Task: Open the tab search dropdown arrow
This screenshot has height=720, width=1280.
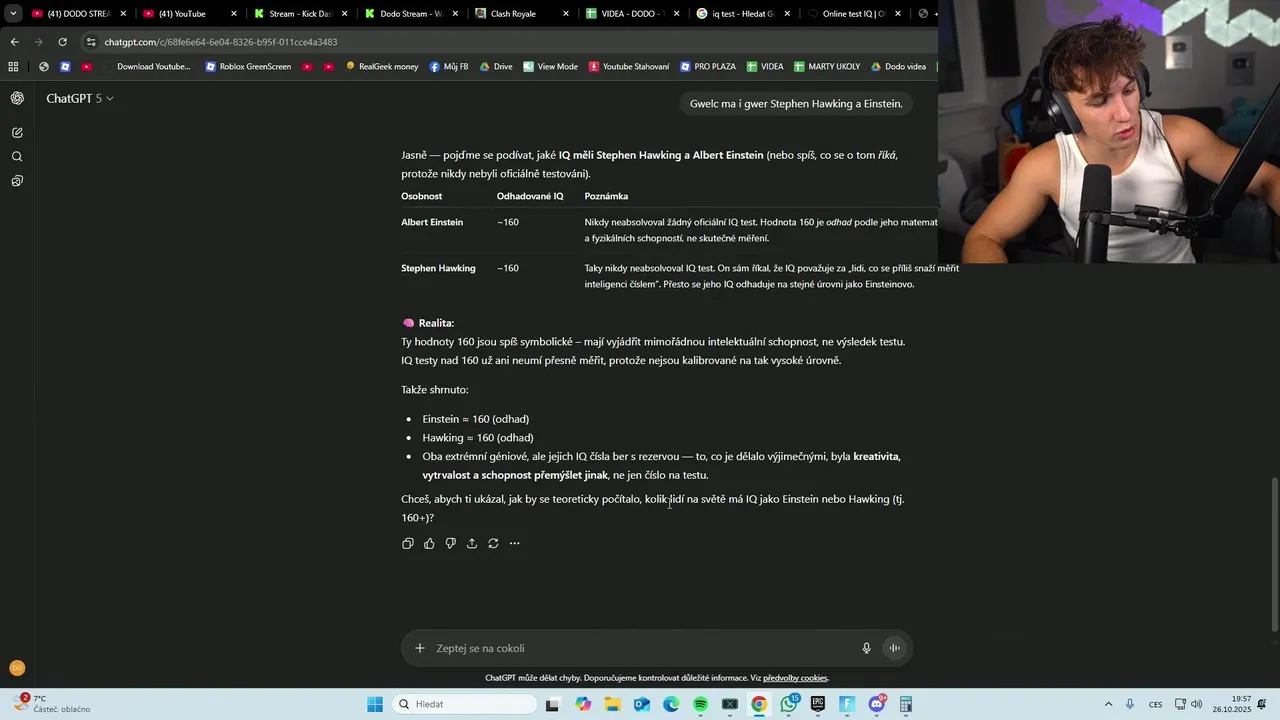Action: [x=13, y=14]
